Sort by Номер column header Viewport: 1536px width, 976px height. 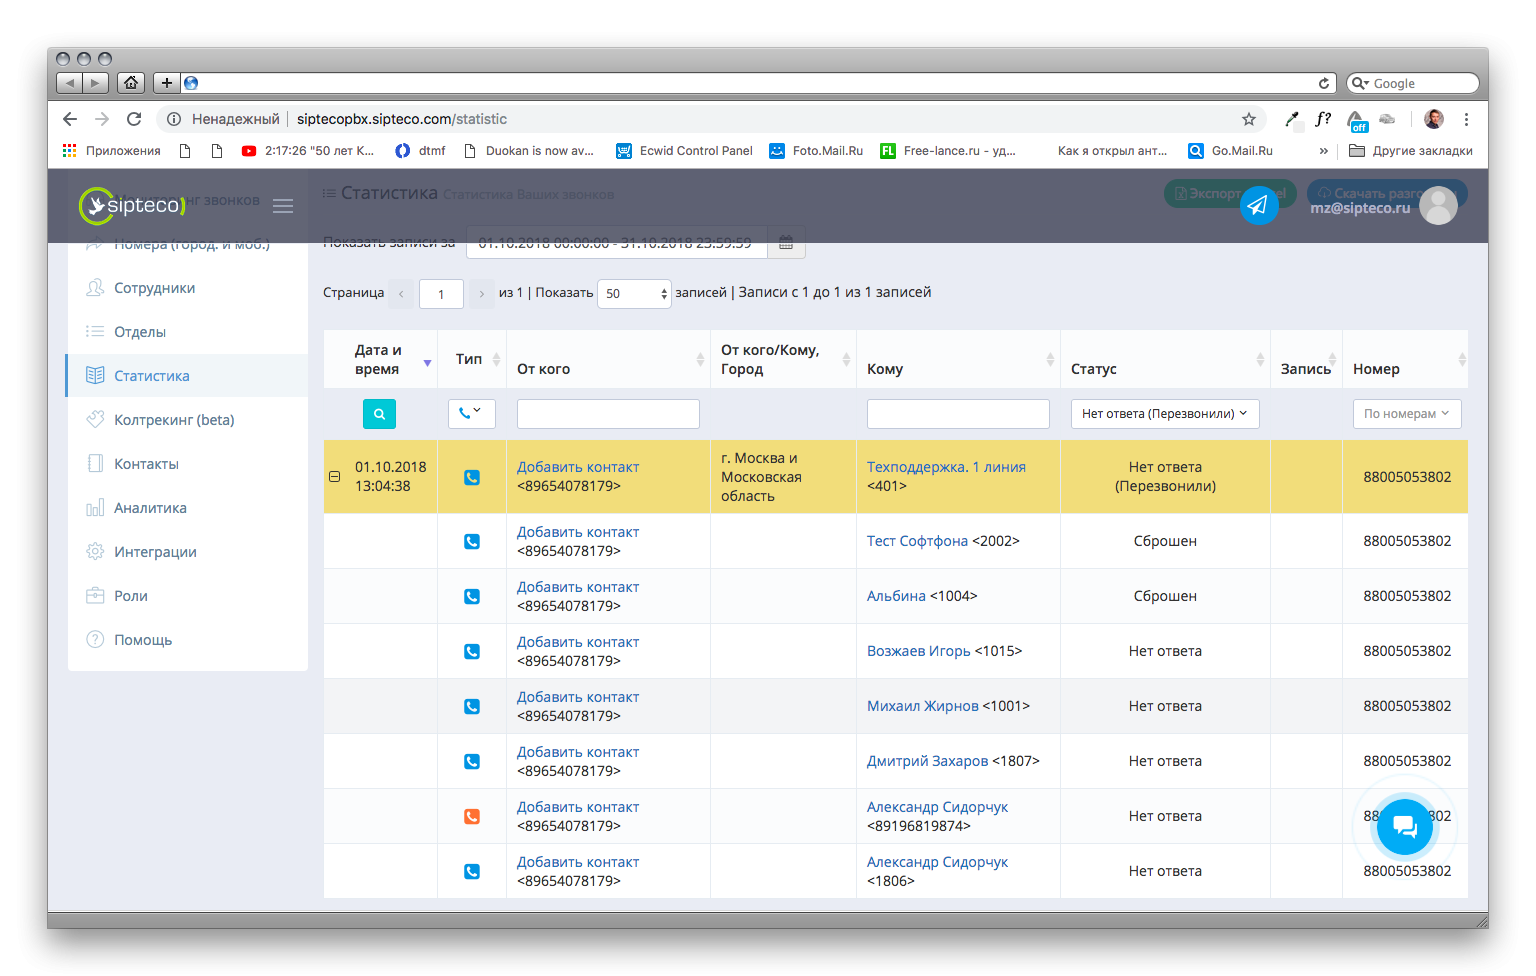1405,359
